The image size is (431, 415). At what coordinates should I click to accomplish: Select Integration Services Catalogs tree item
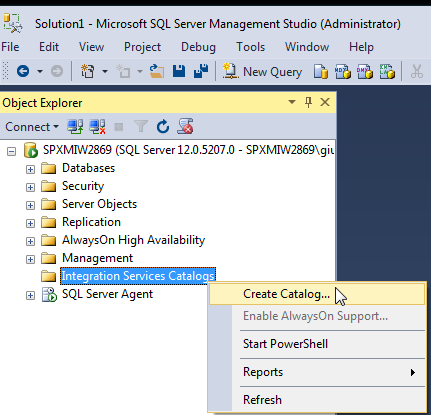tap(138, 276)
